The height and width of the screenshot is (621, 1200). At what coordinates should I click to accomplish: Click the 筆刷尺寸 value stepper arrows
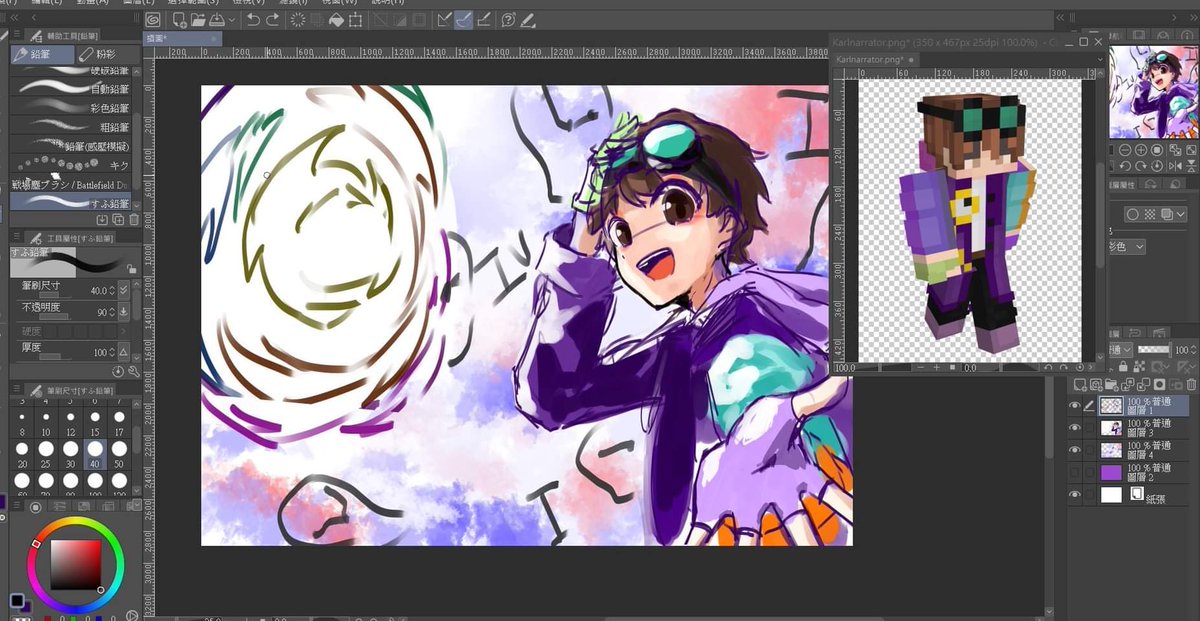tap(112, 291)
